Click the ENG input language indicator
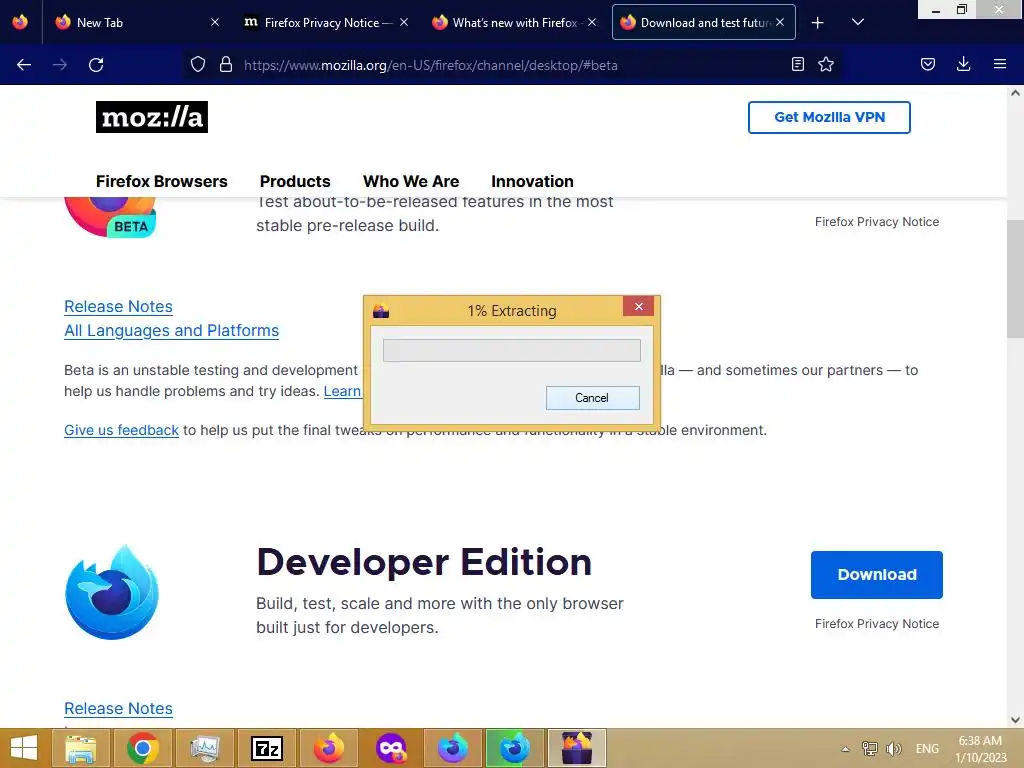This screenshot has height=768, width=1024. point(927,748)
